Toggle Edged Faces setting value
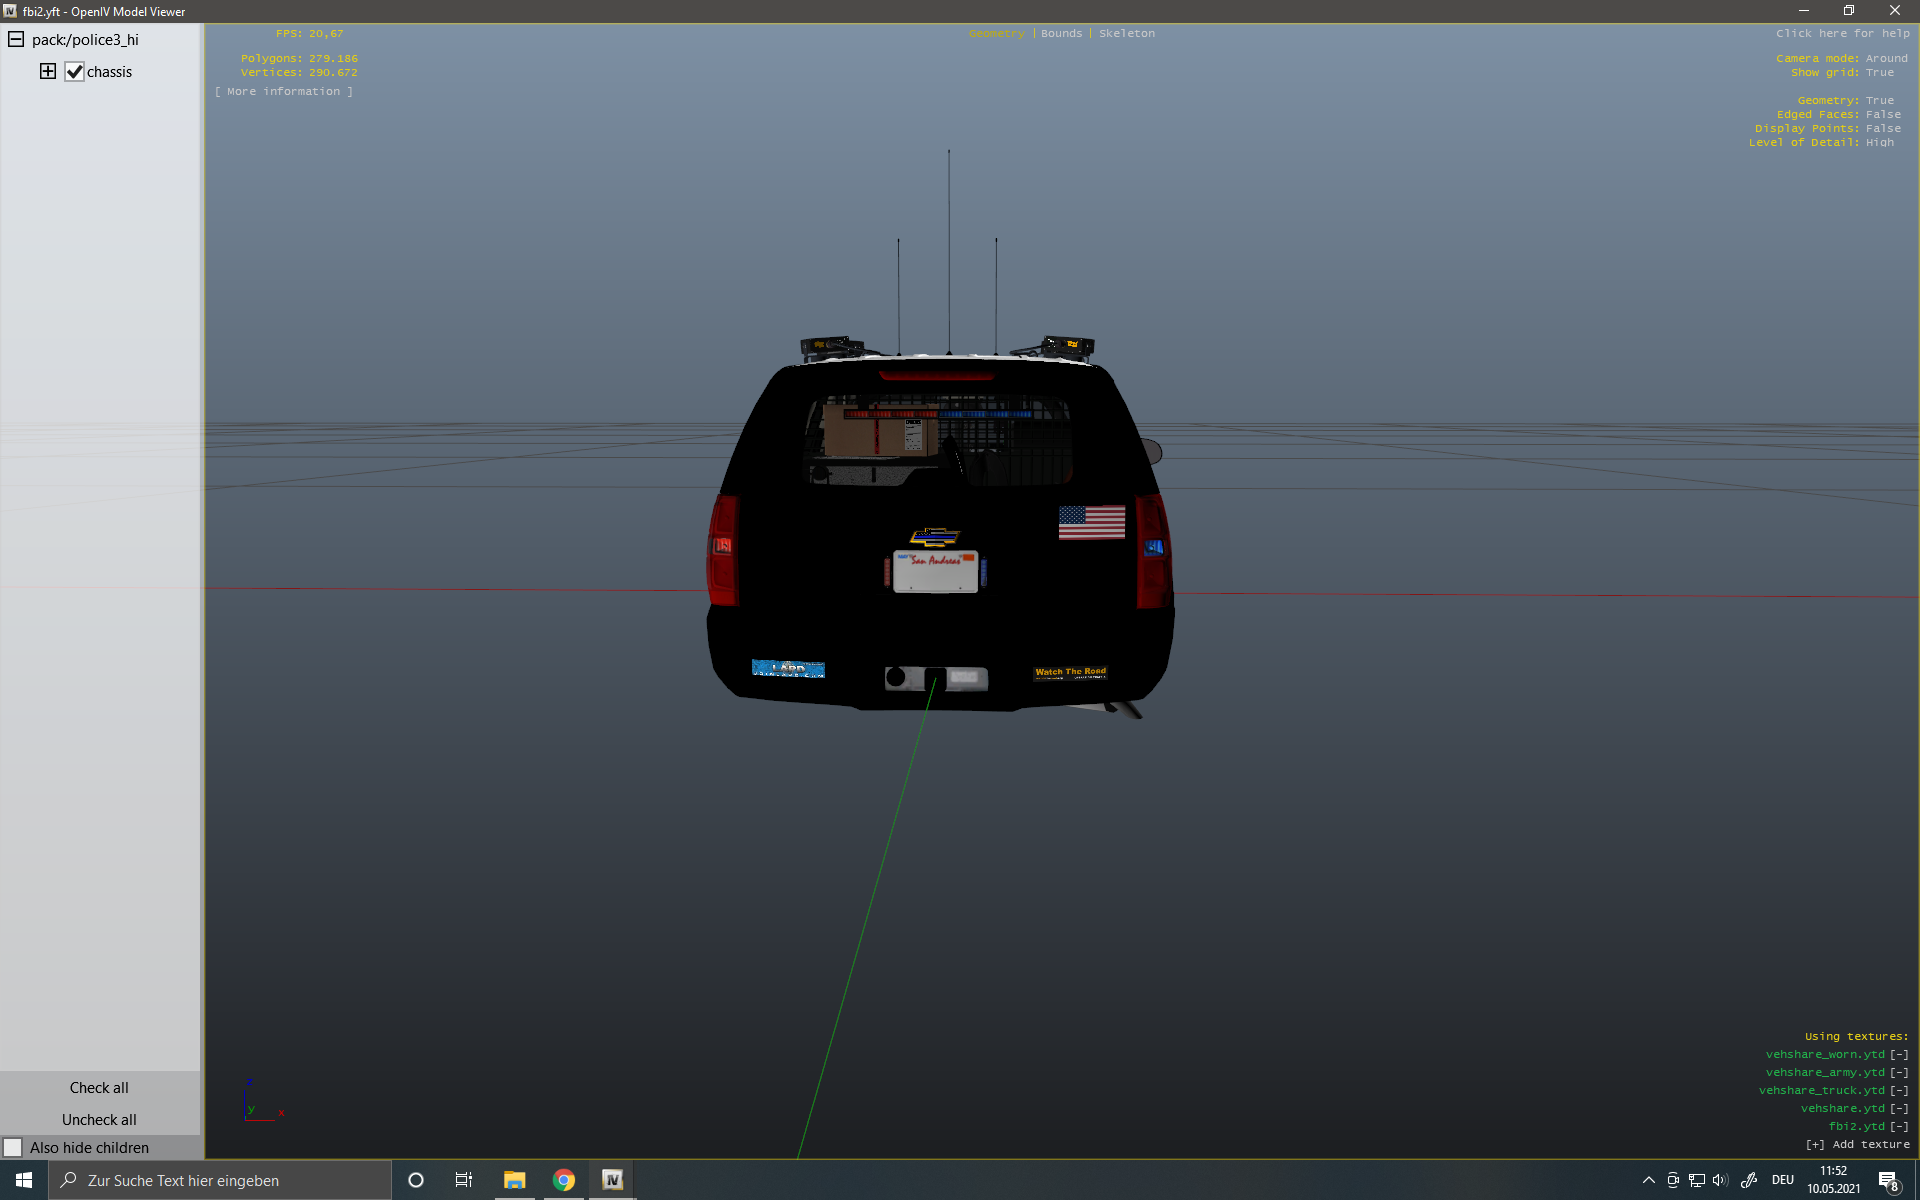Screen dimensions: 1920x1200 point(1883,114)
